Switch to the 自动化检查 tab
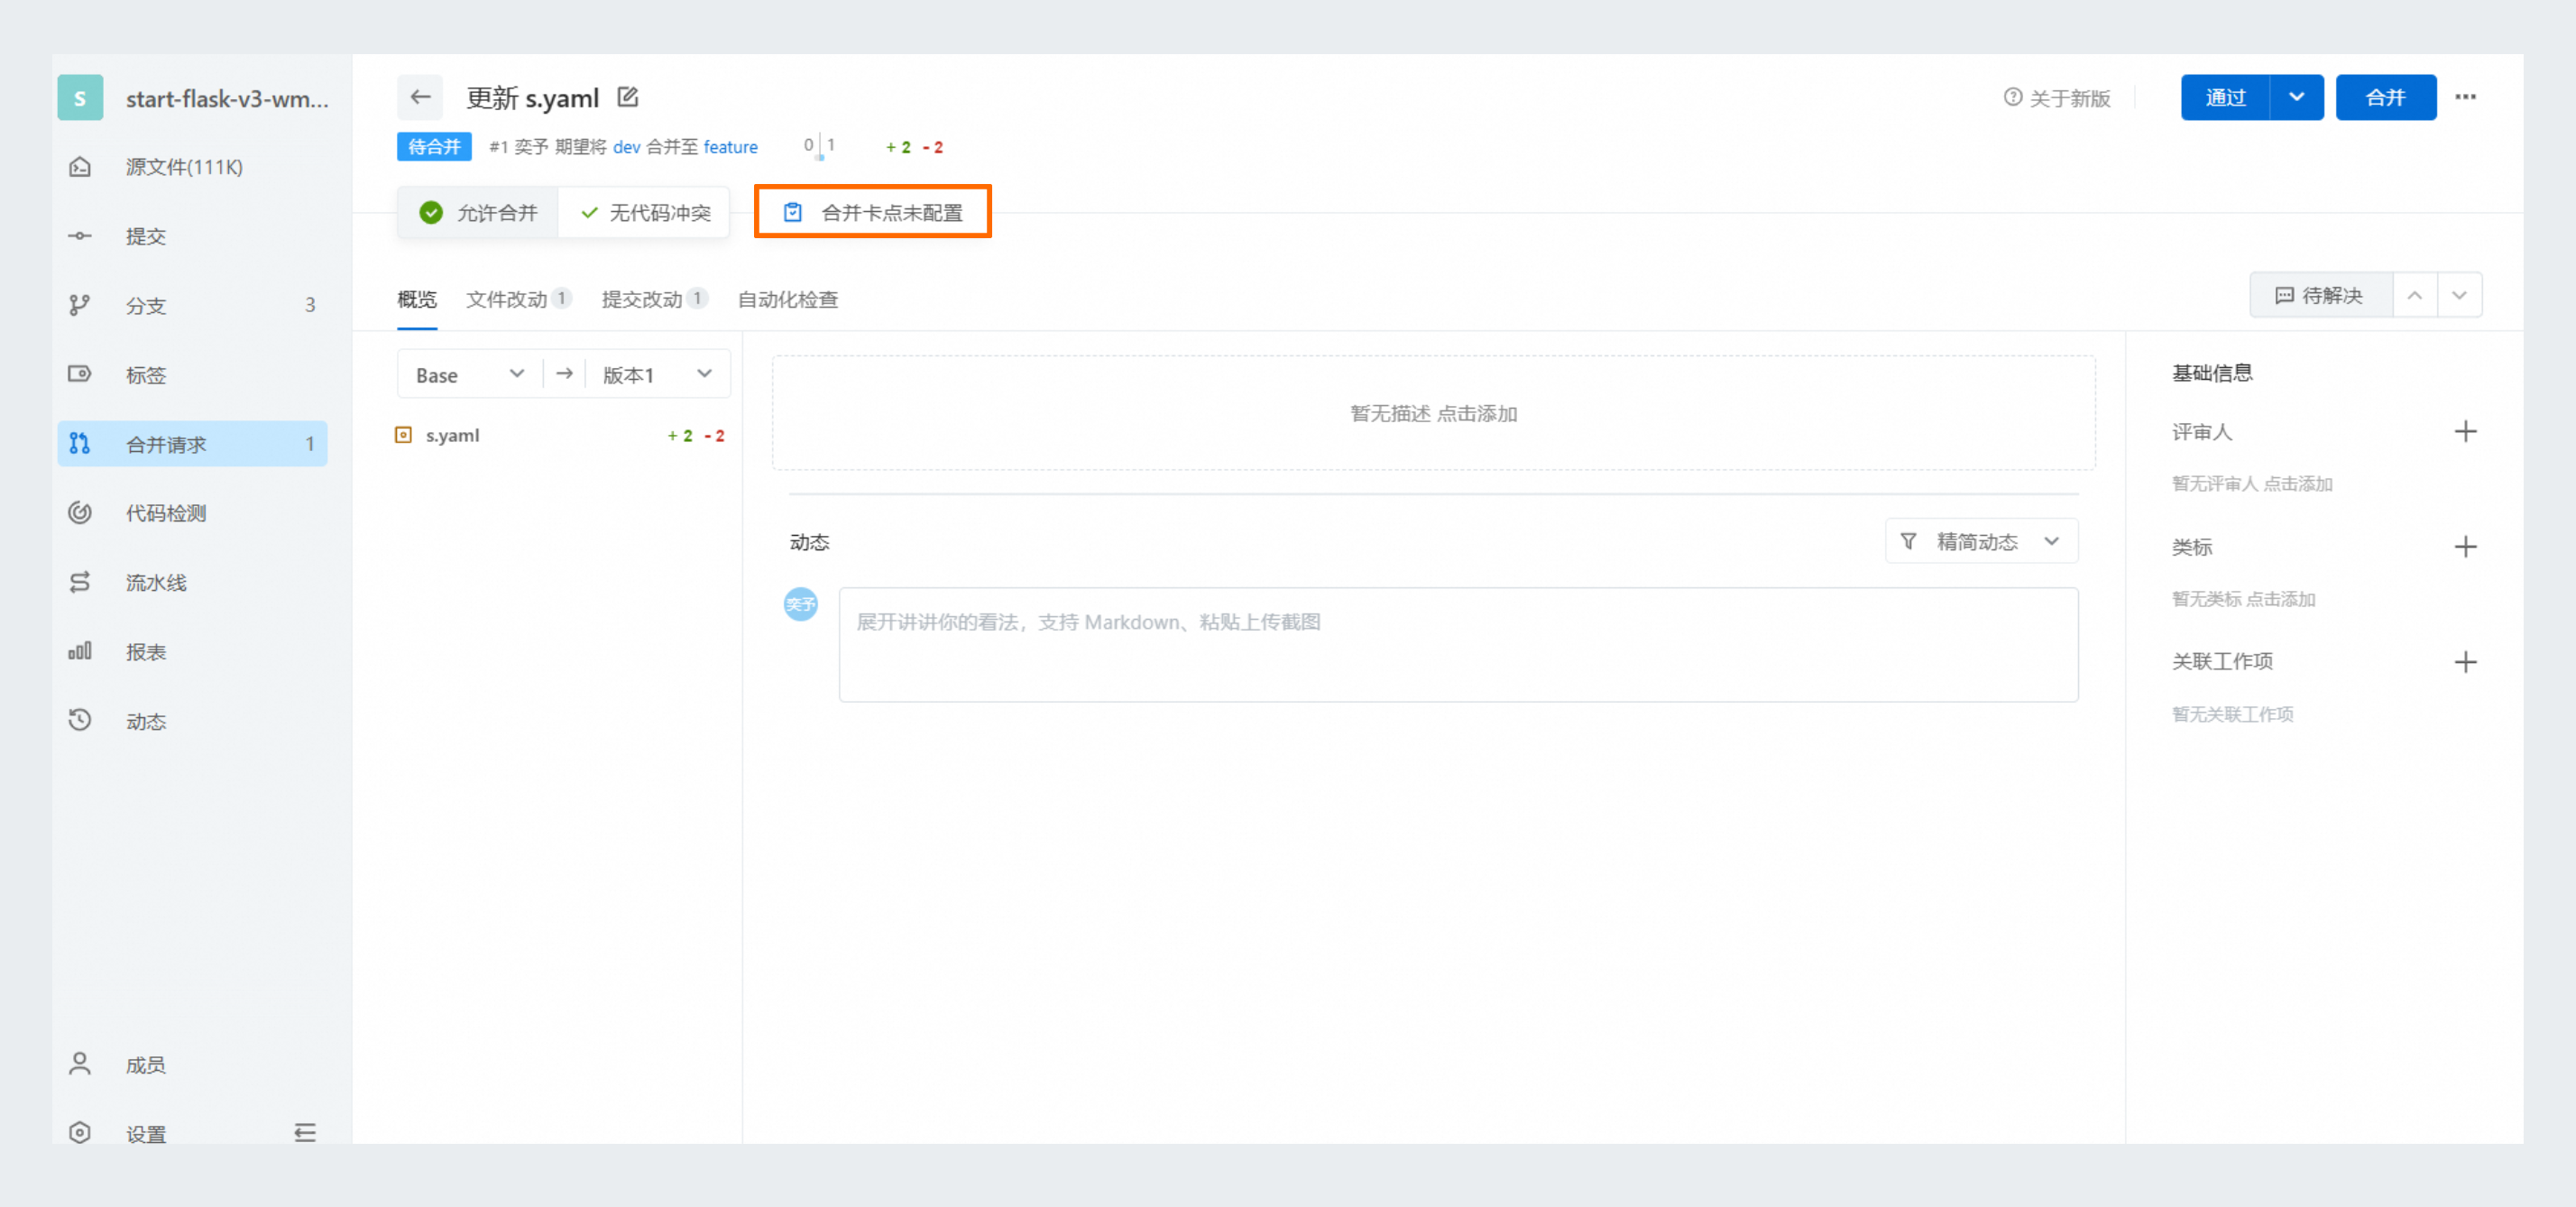 pyautogui.click(x=788, y=299)
